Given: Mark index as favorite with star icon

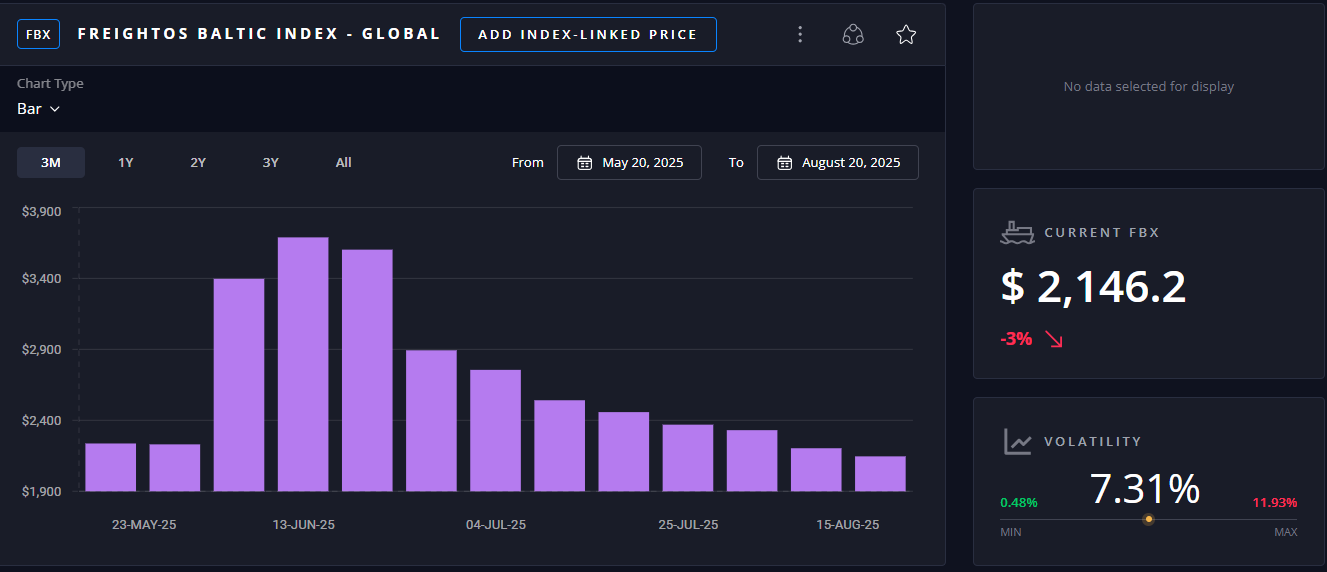Looking at the screenshot, I should click(x=906, y=35).
